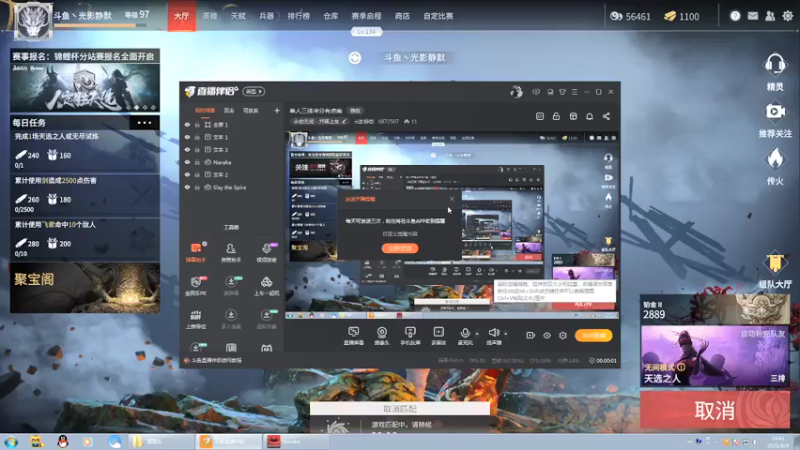
Task: Toggle visibility of 文本 3 source
Action: pyautogui.click(x=187, y=149)
